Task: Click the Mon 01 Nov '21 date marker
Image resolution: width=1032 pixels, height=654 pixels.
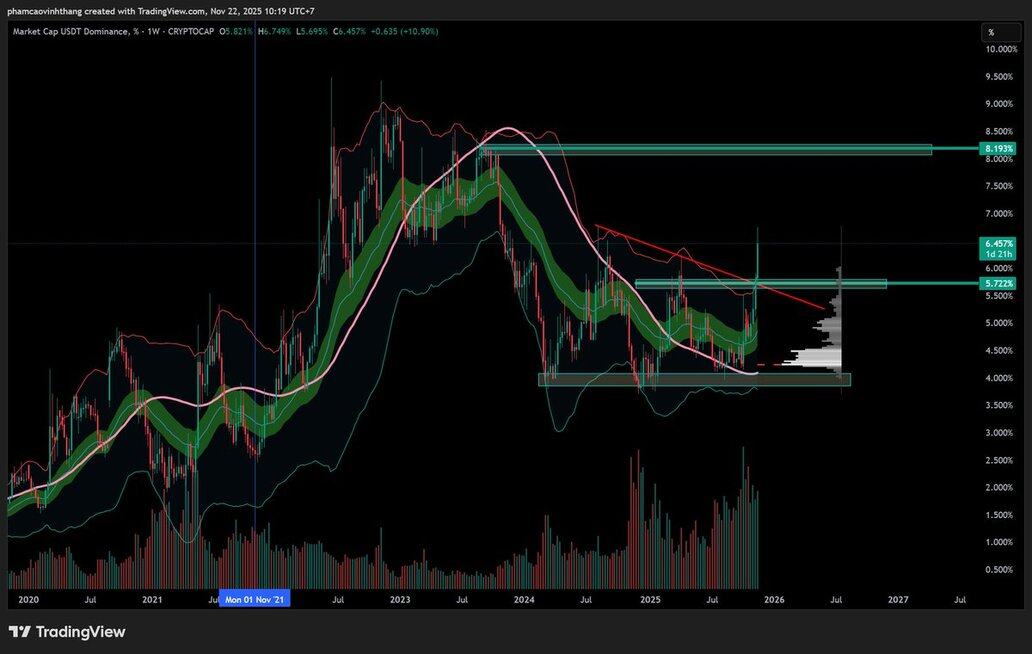Action: (254, 599)
